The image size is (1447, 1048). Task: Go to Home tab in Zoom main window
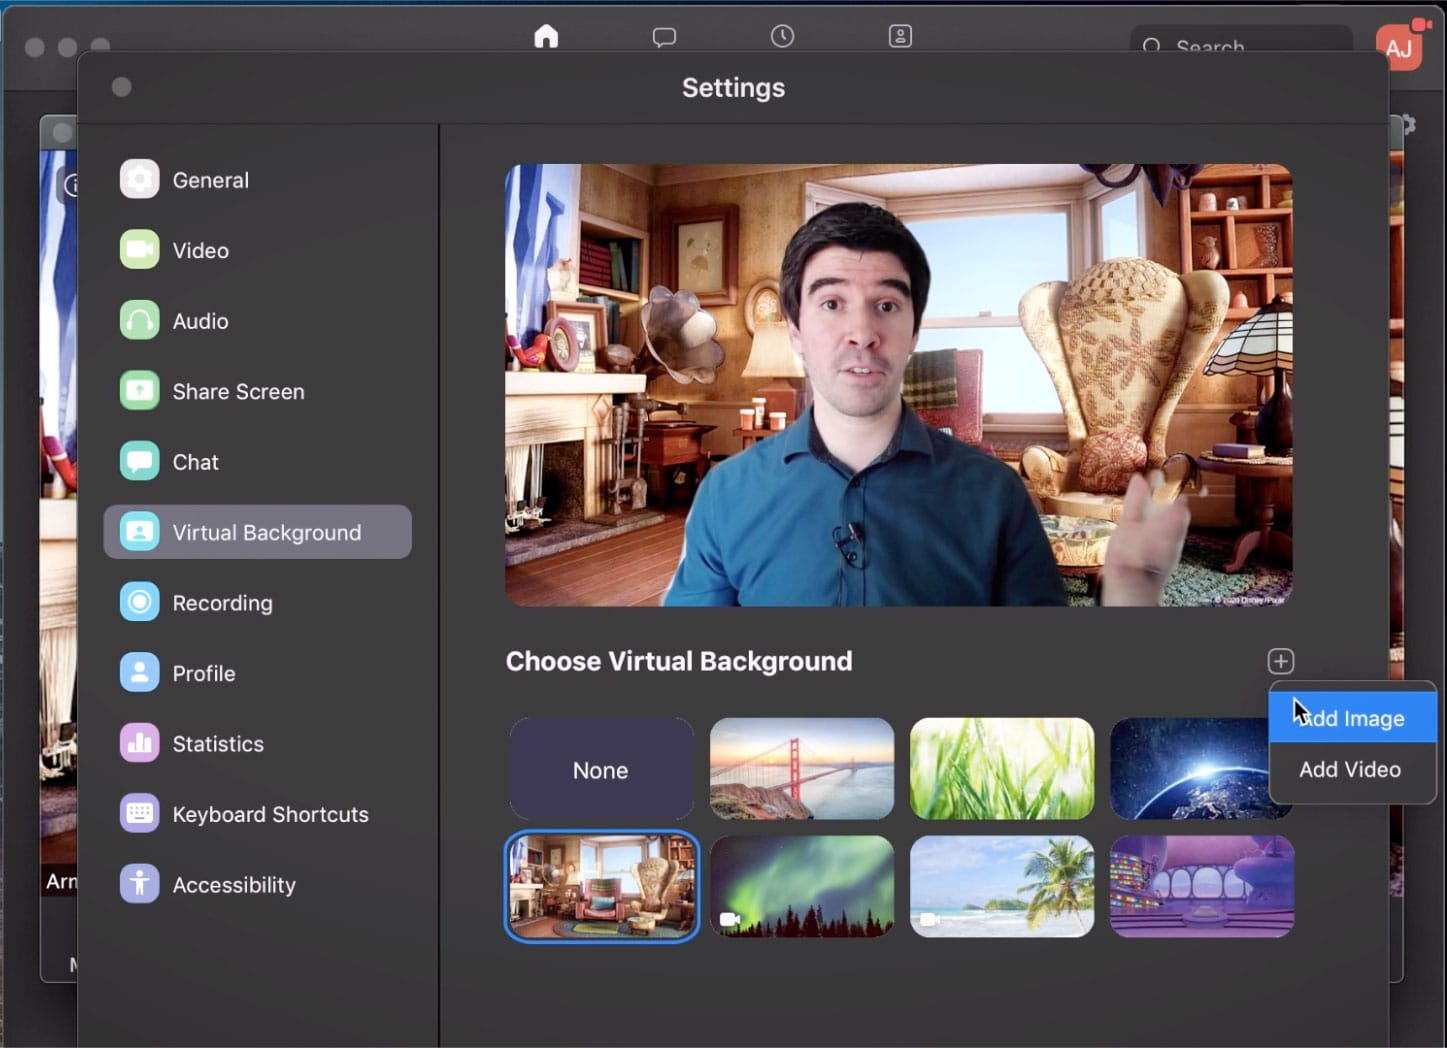click(546, 36)
